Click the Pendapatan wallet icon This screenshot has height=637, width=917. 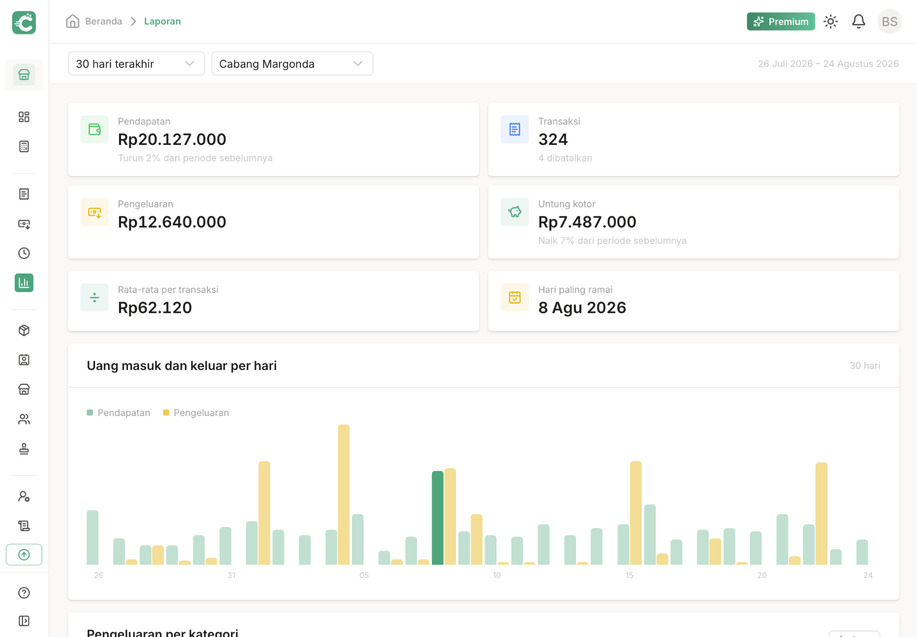[x=95, y=129]
